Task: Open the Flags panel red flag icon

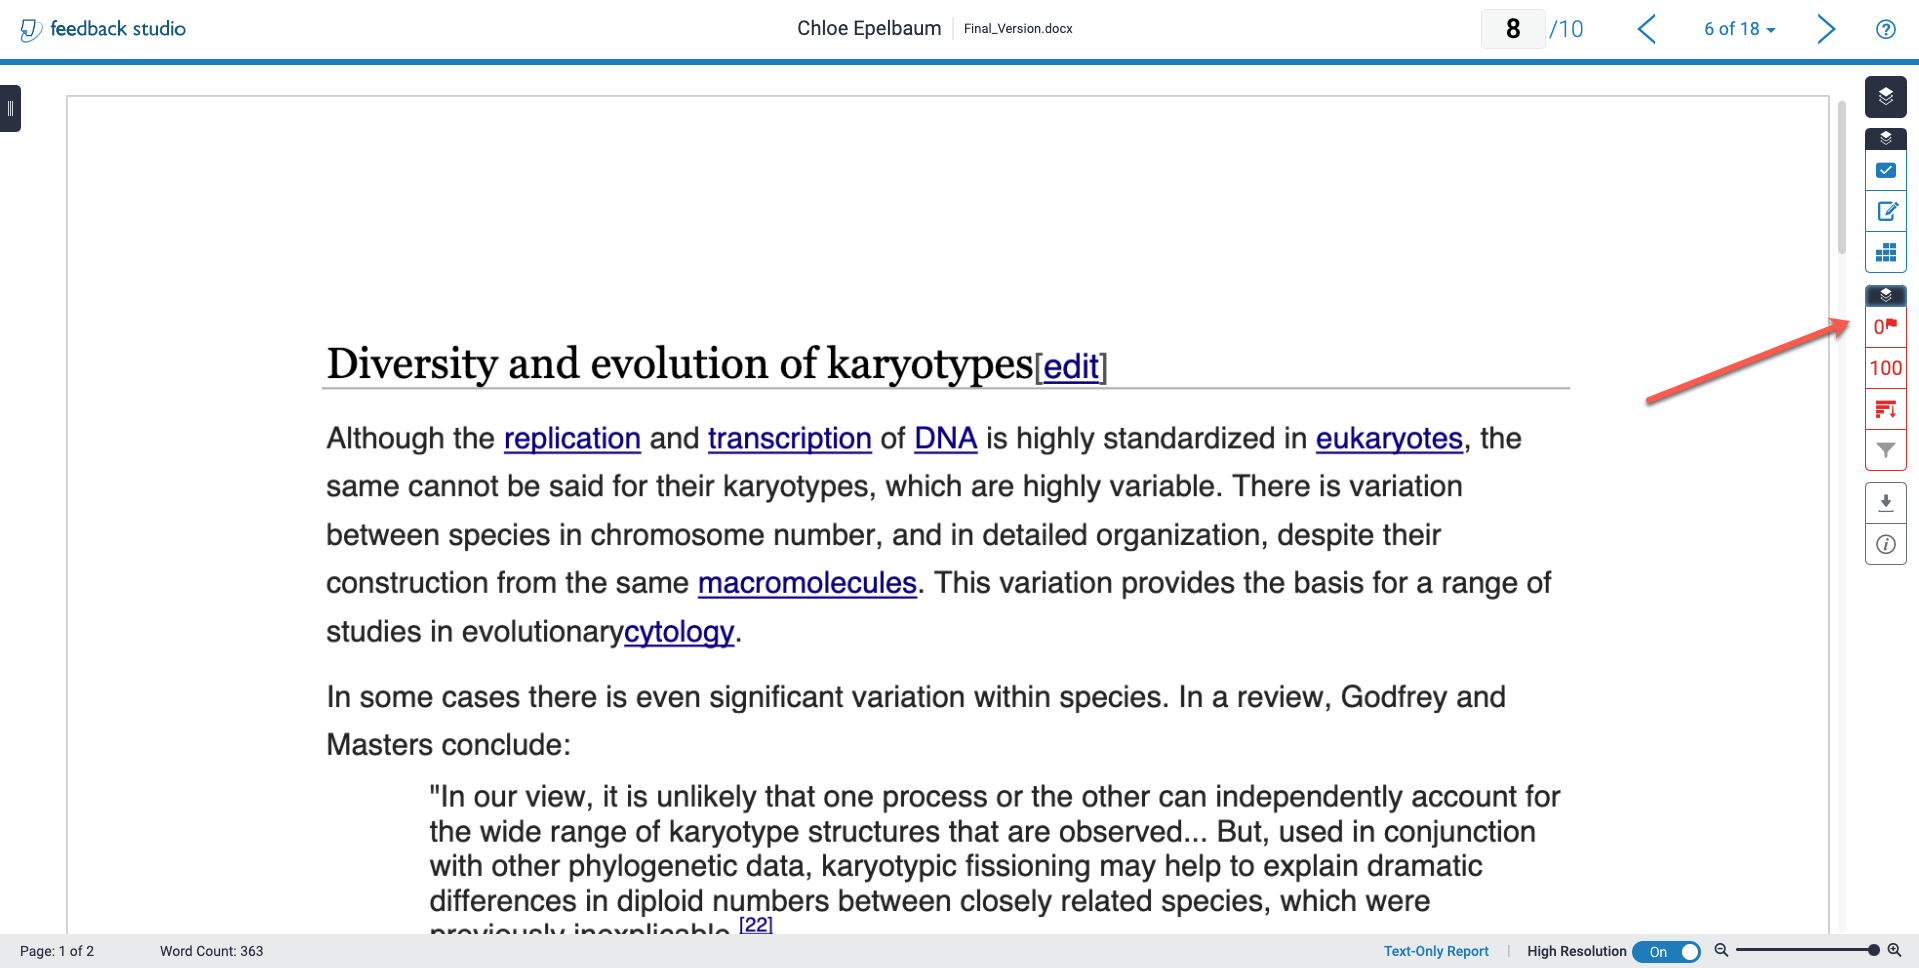Action: click(x=1885, y=327)
